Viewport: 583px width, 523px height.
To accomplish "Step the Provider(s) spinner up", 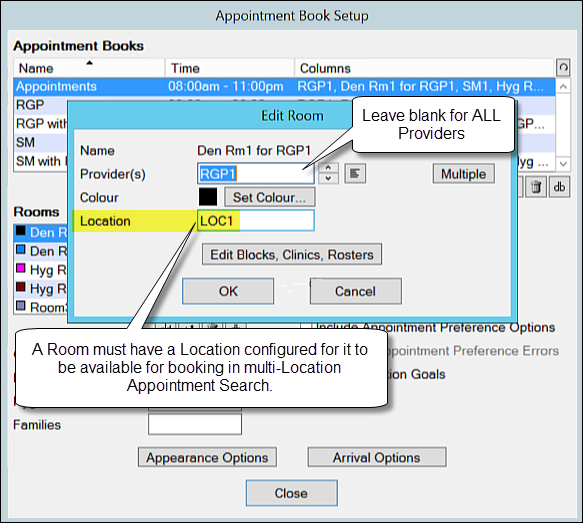I will pos(328,168).
